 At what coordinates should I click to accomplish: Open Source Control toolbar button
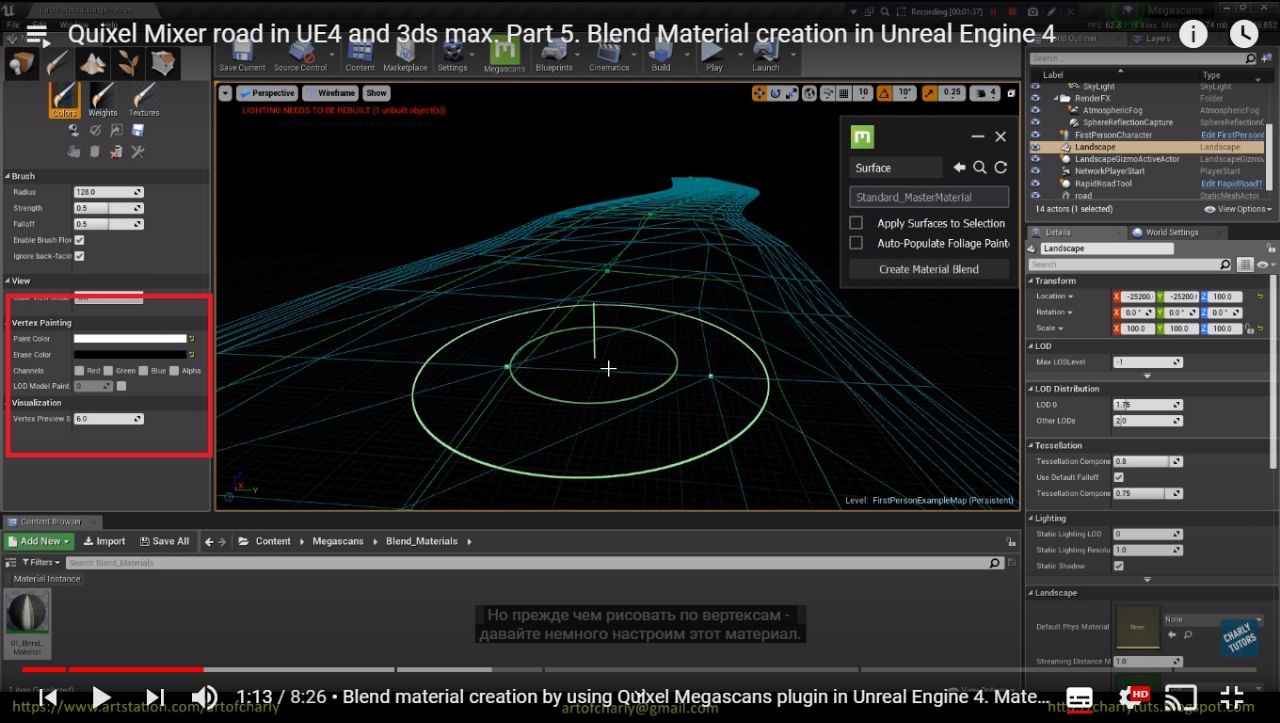(x=300, y=56)
